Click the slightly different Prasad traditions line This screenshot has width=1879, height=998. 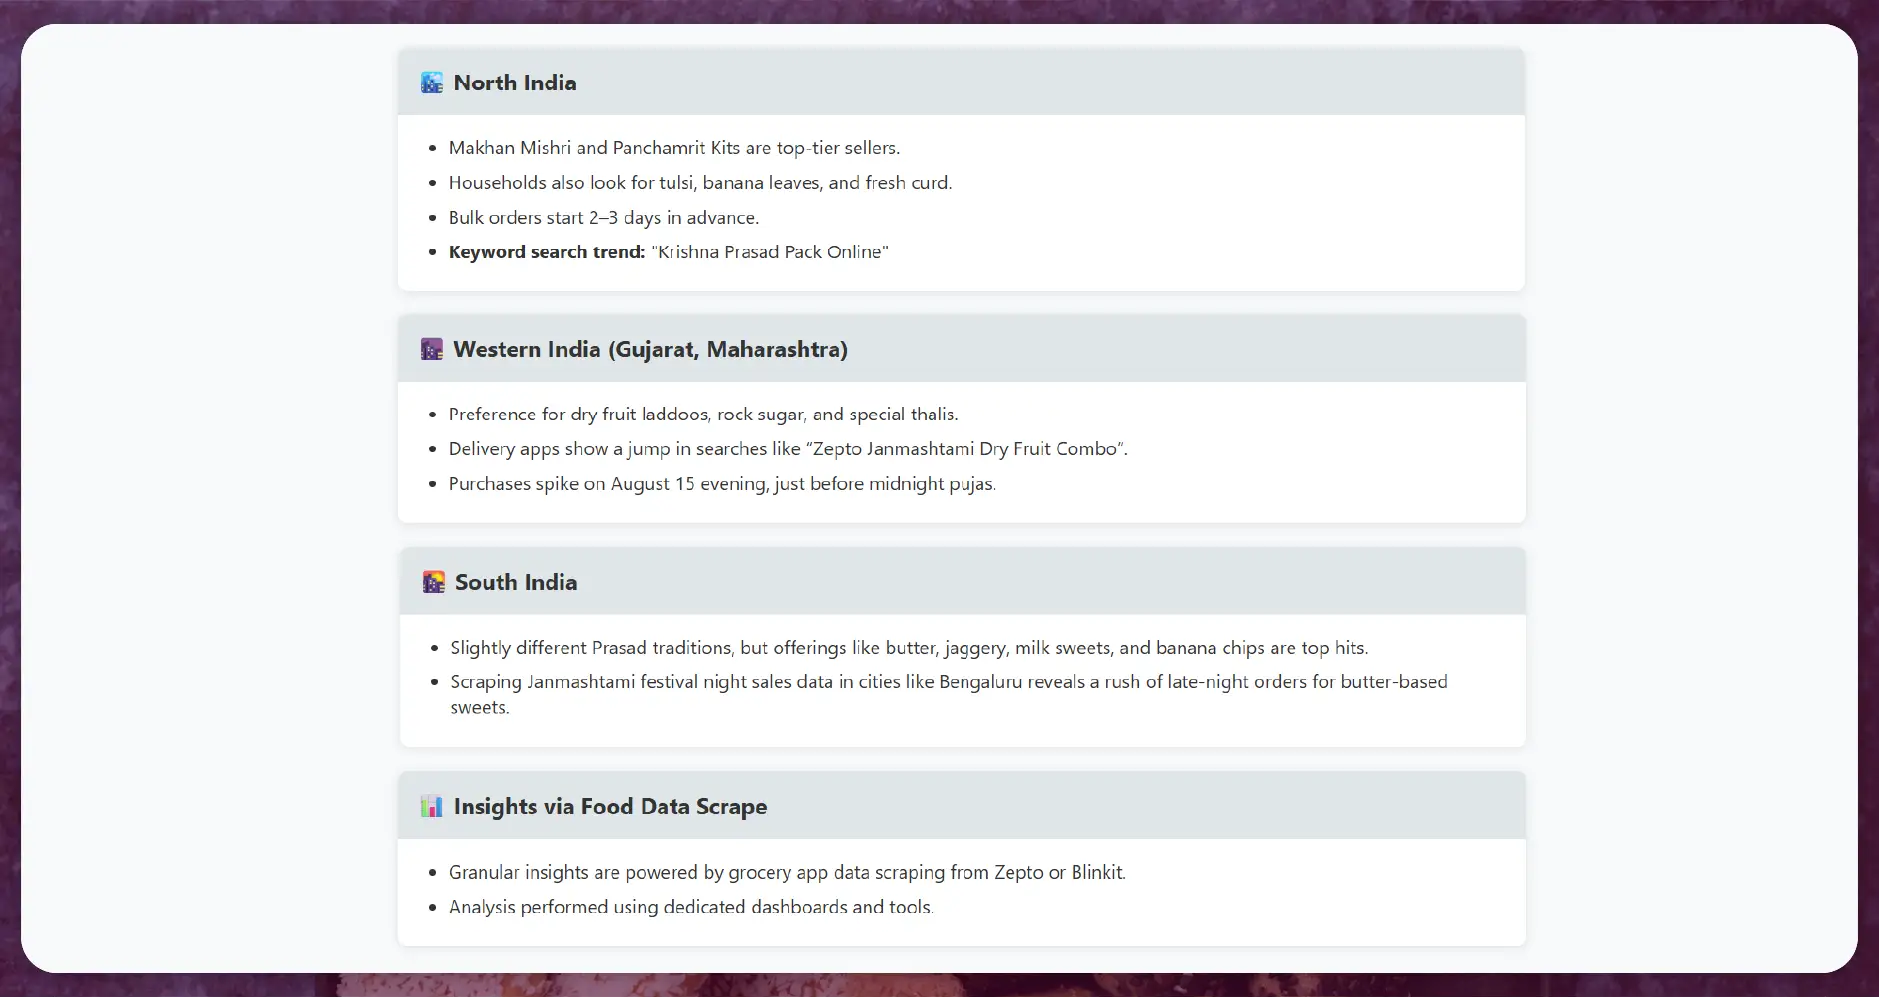click(x=908, y=648)
